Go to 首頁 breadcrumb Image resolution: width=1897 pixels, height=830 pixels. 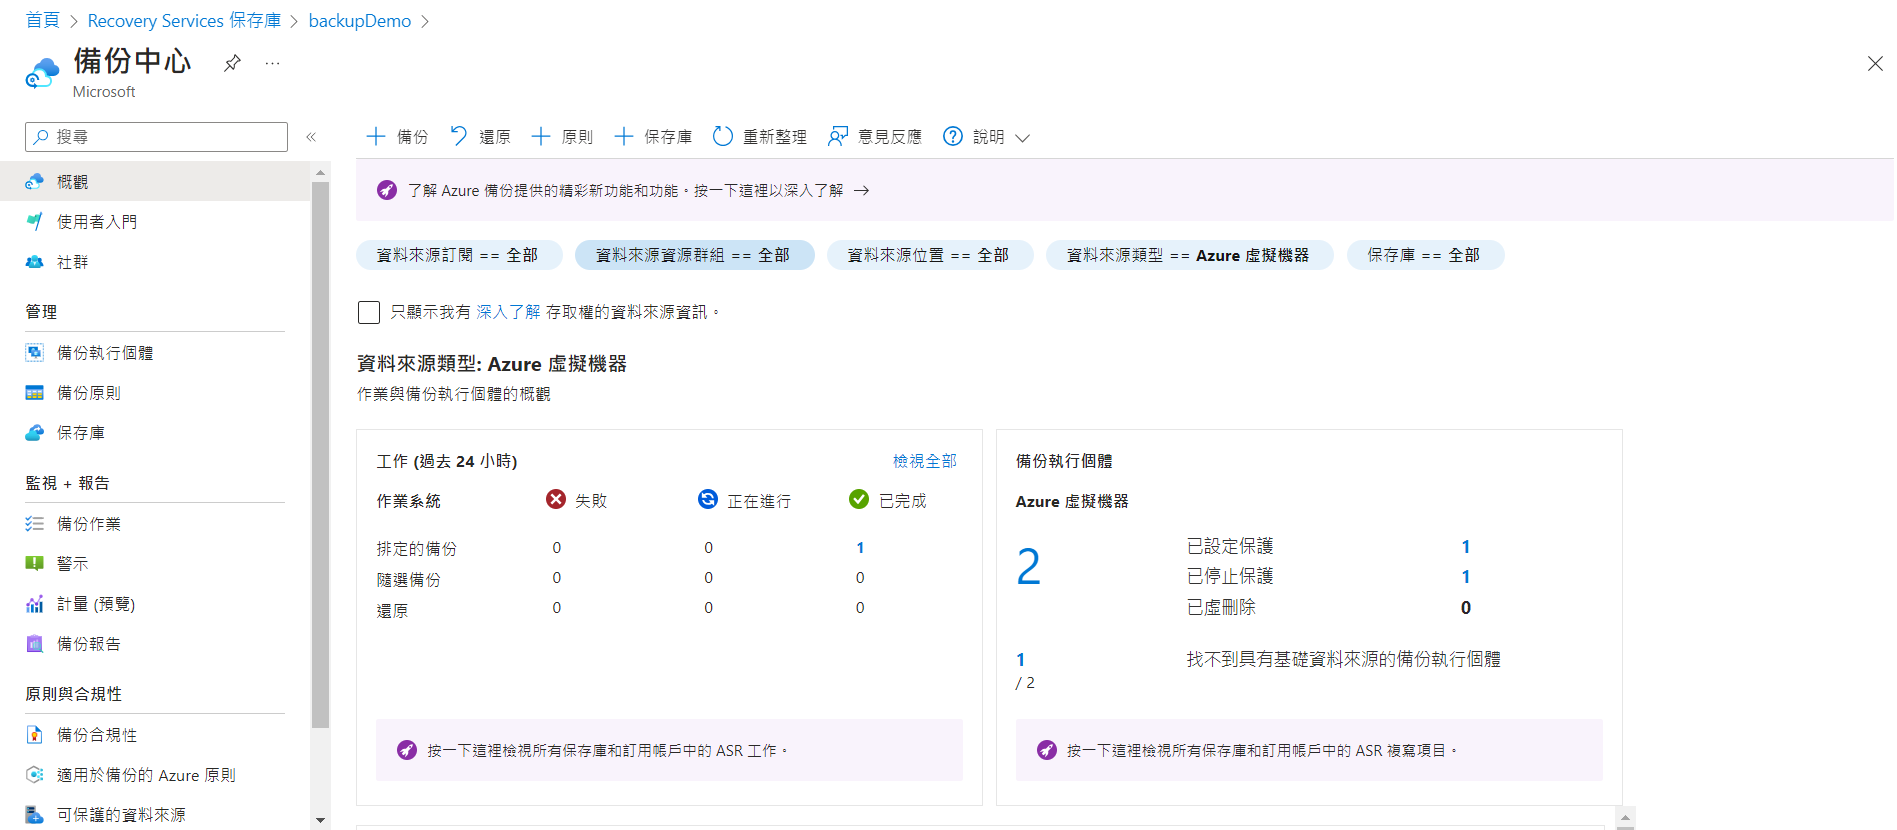coord(42,21)
